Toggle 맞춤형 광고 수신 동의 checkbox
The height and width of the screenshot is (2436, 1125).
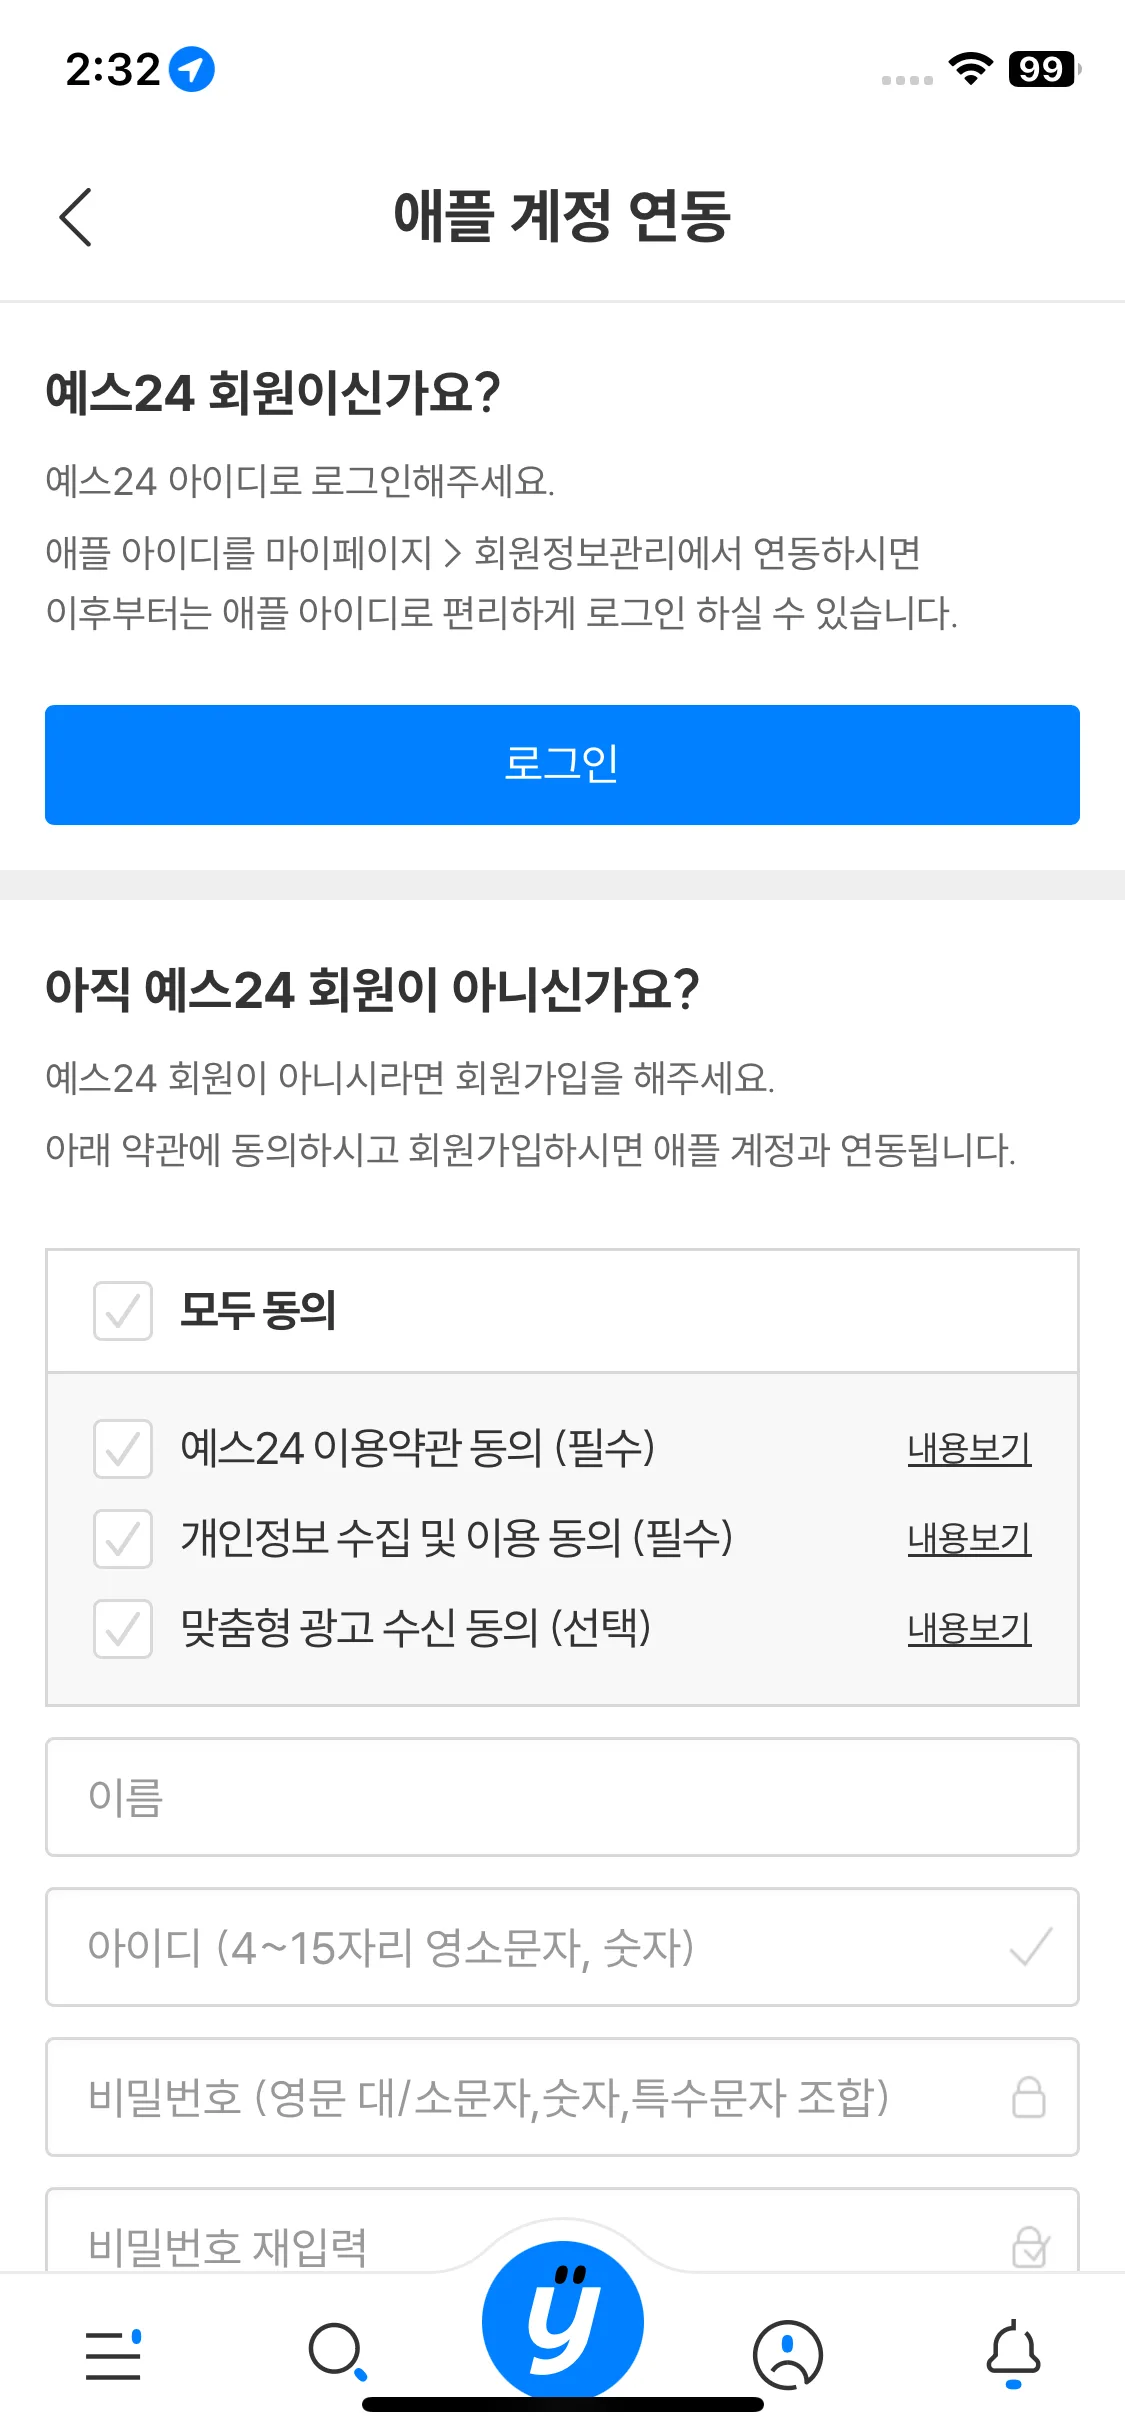(x=123, y=1629)
